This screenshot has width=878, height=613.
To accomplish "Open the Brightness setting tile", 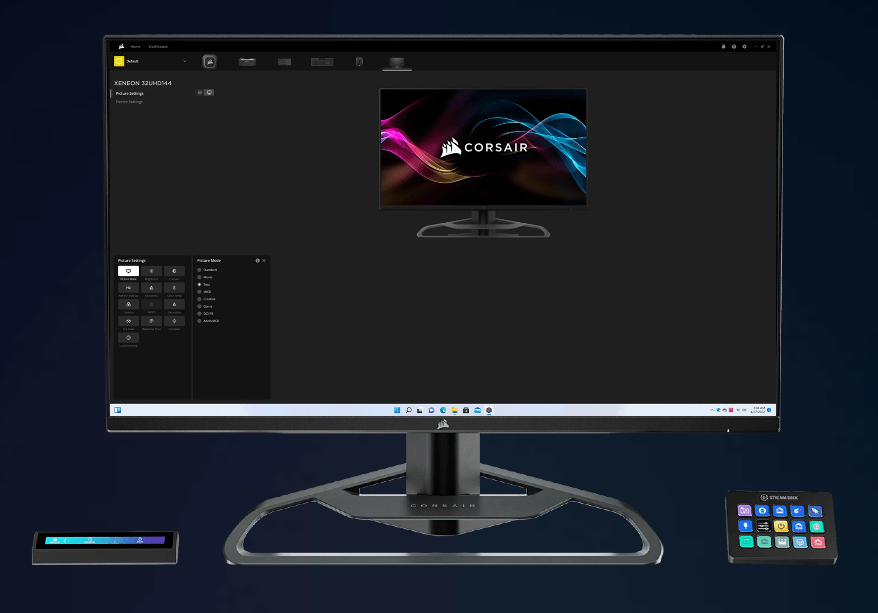I will coord(151,272).
